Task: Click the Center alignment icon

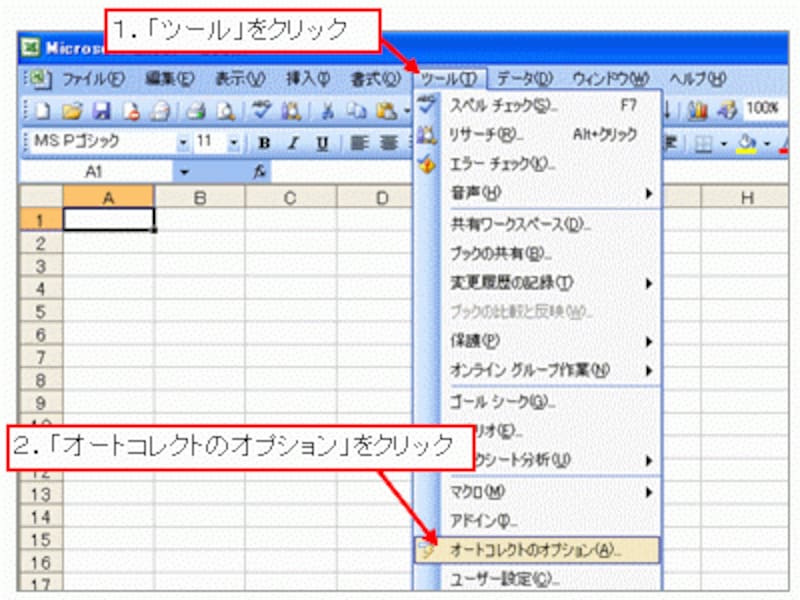Action: (389, 143)
